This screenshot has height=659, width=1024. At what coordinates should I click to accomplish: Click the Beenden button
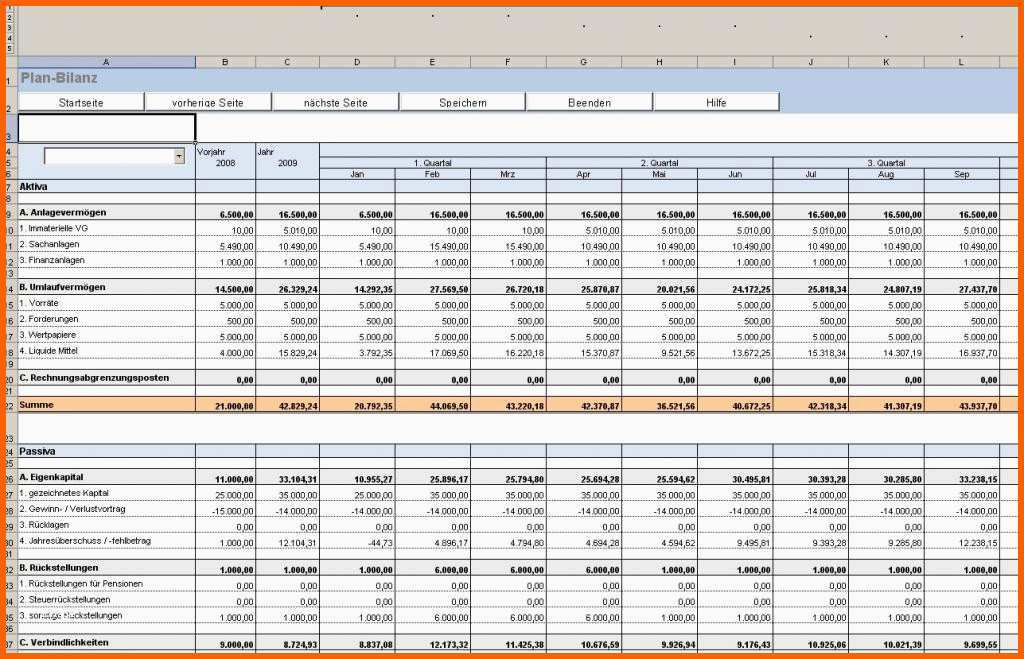(589, 102)
